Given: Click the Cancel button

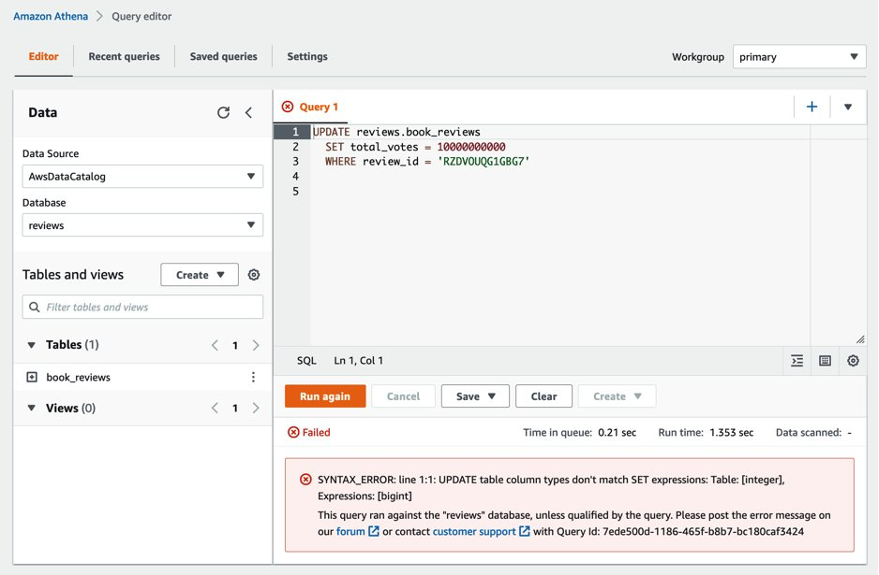Looking at the screenshot, I should click(403, 396).
